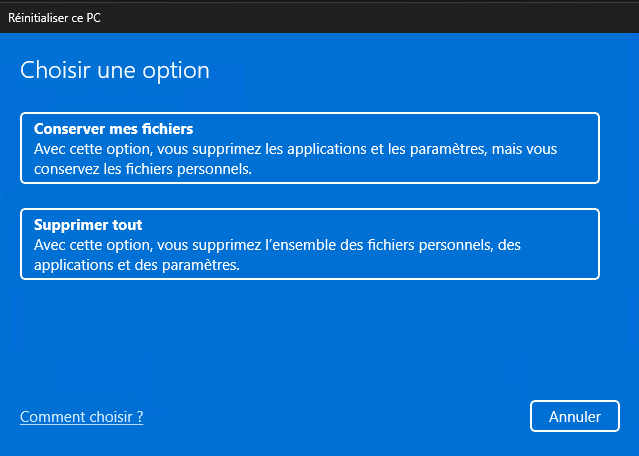Click first description line under "Supprimer tout"
The image size is (639, 456).
pyautogui.click(x=277, y=245)
